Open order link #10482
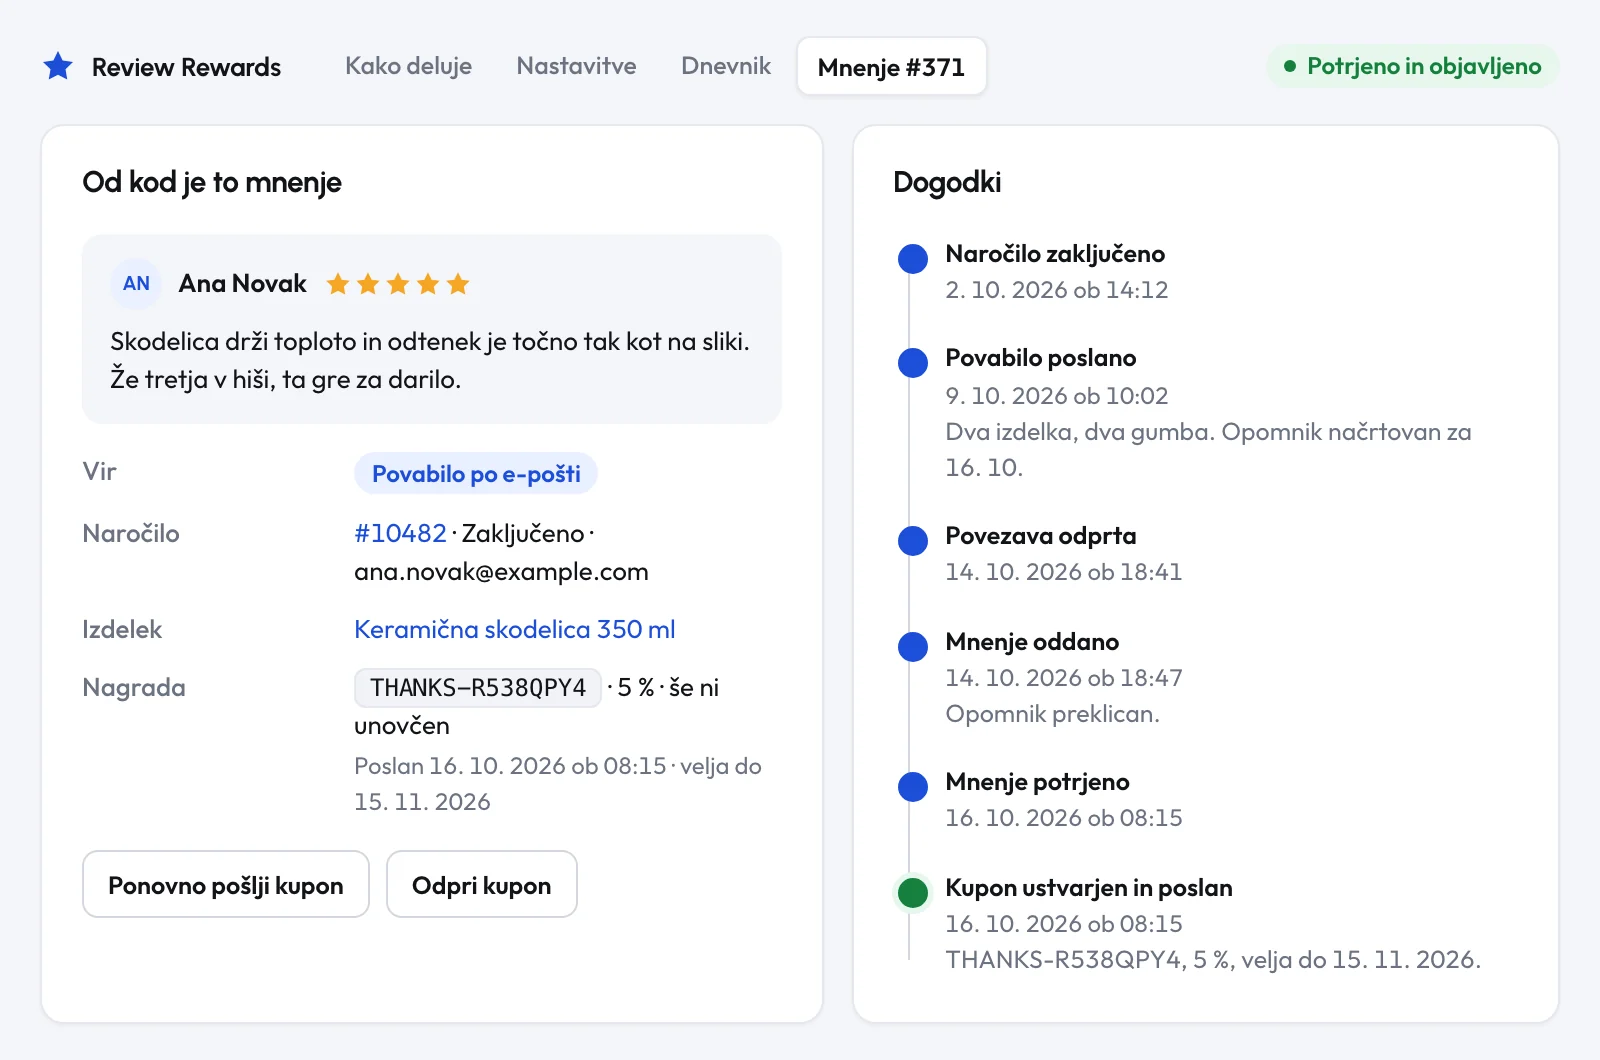 click(400, 533)
